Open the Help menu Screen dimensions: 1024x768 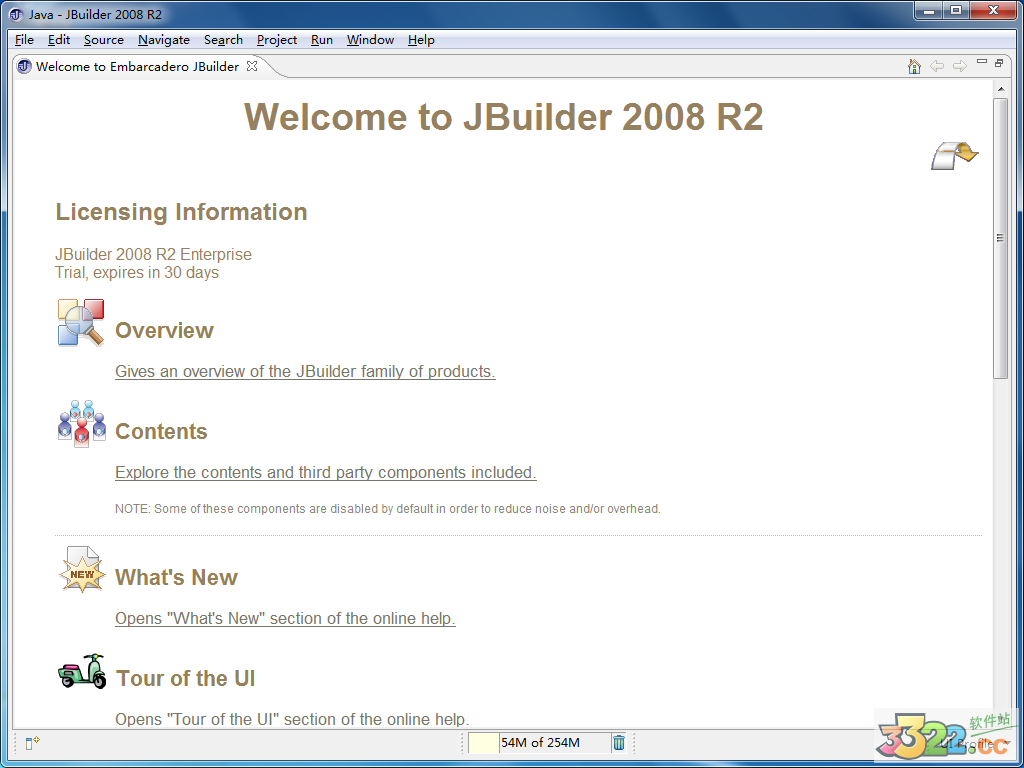click(x=421, y=40)
